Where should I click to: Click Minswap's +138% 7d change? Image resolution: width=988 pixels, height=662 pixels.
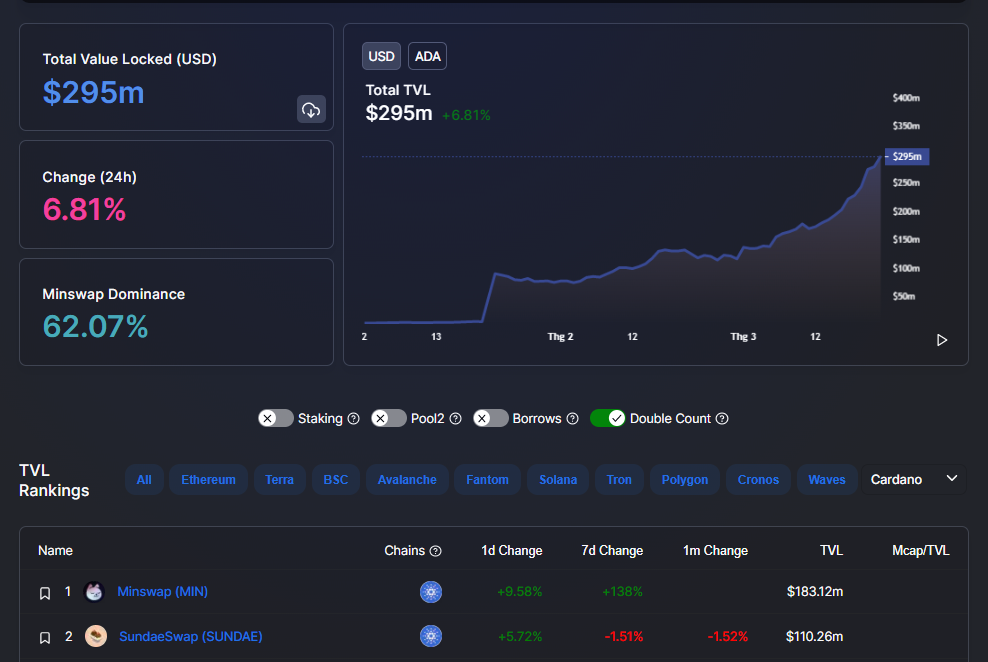point(622,591)
